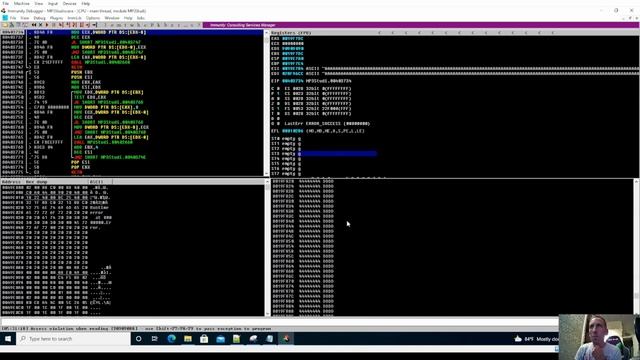Click the access violation status bar message
The height and width of the screenshot is (360, 640).
coord(136,329)
